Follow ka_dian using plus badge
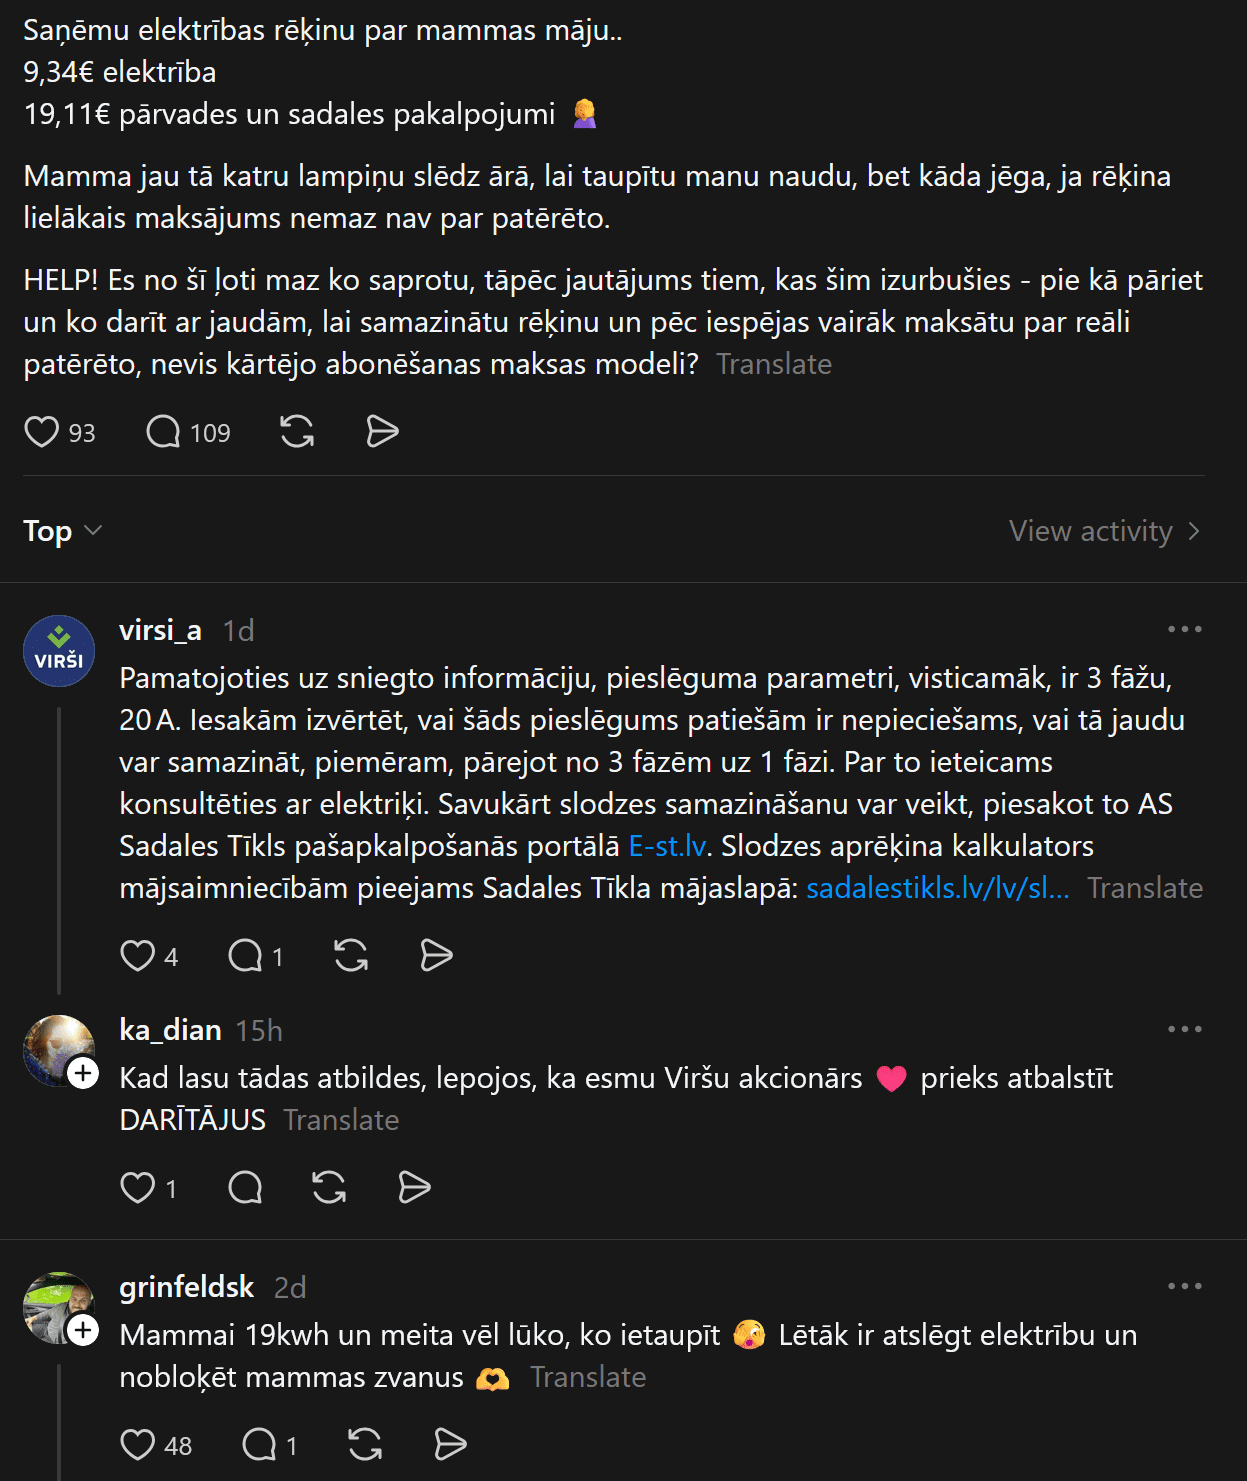This screenshot has height=1481, width=1247. (83, 1073)
